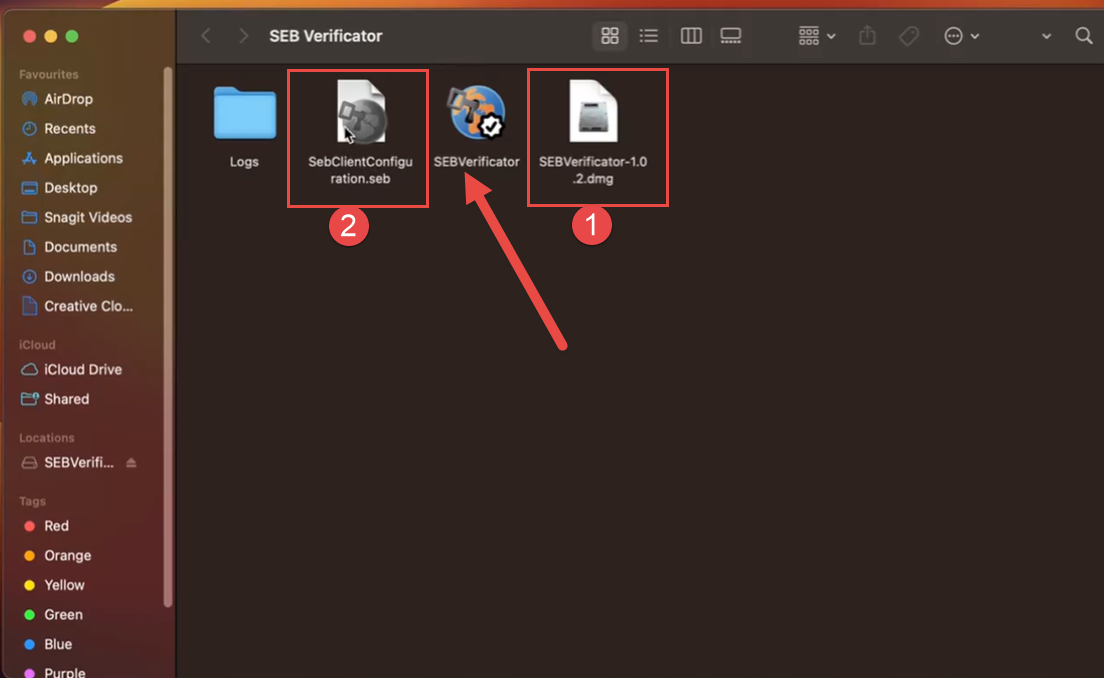This screenshot has width=1104, height=678.
Task: Switch to column view
Action: [690, 36]
